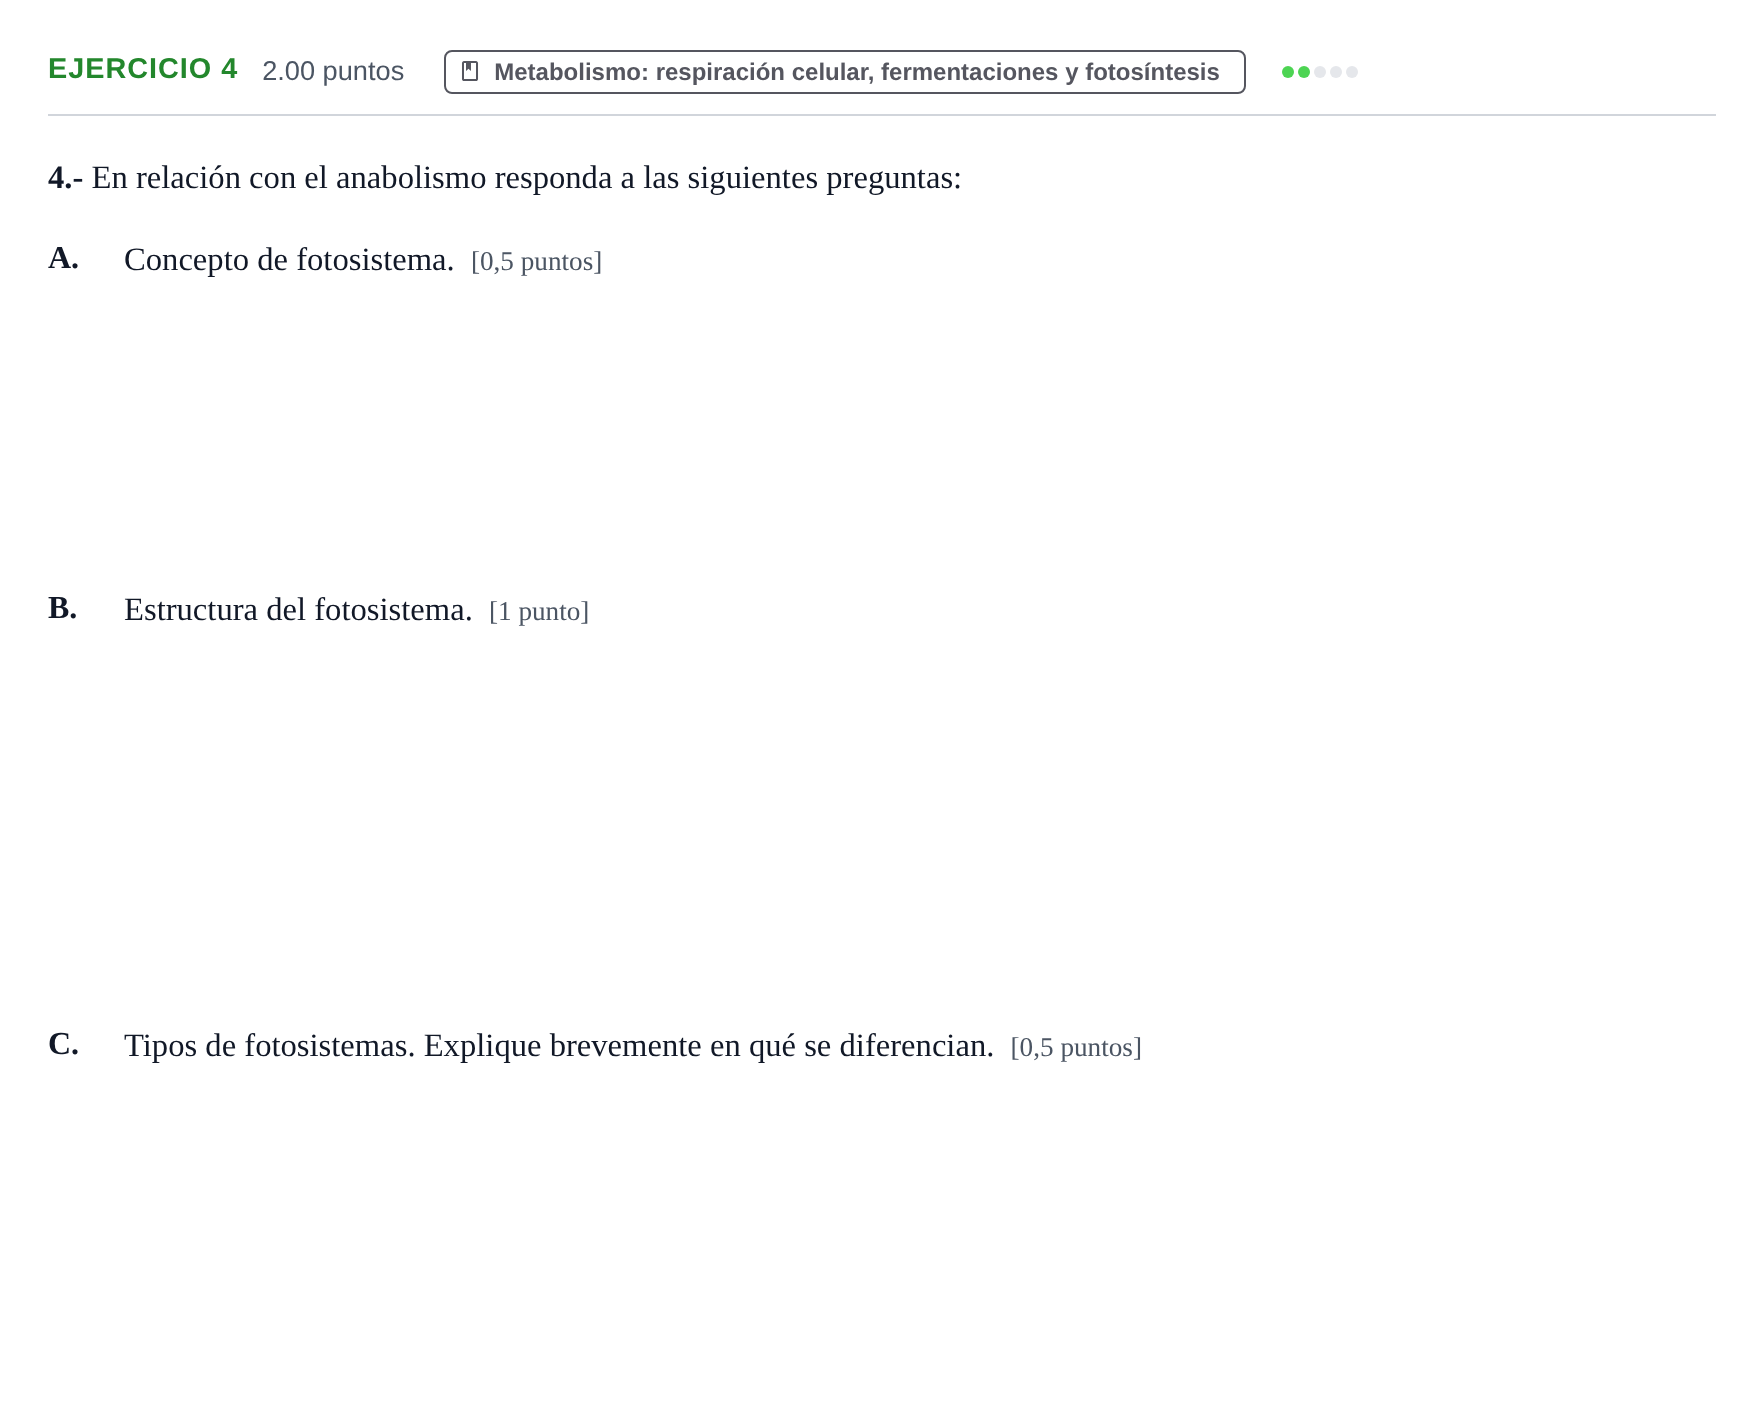Screen dimensions: 1764x1428
Task: Click the [0,5 puntos] score of question A
Action: (x=536, y=261)
